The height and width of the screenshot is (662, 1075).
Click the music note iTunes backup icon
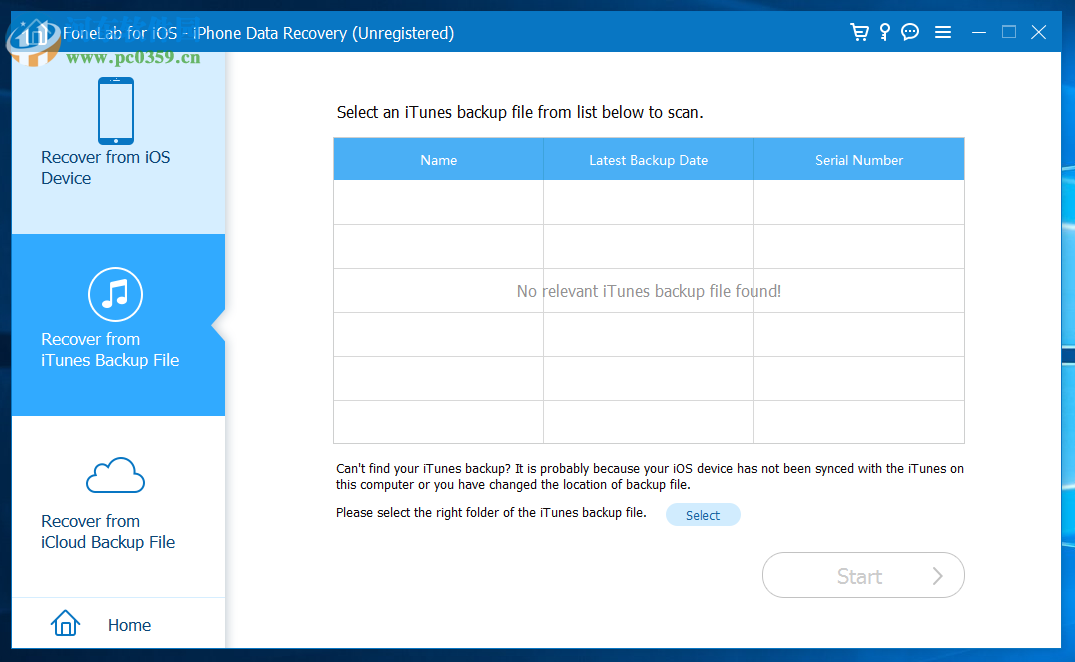coord(115,294)
